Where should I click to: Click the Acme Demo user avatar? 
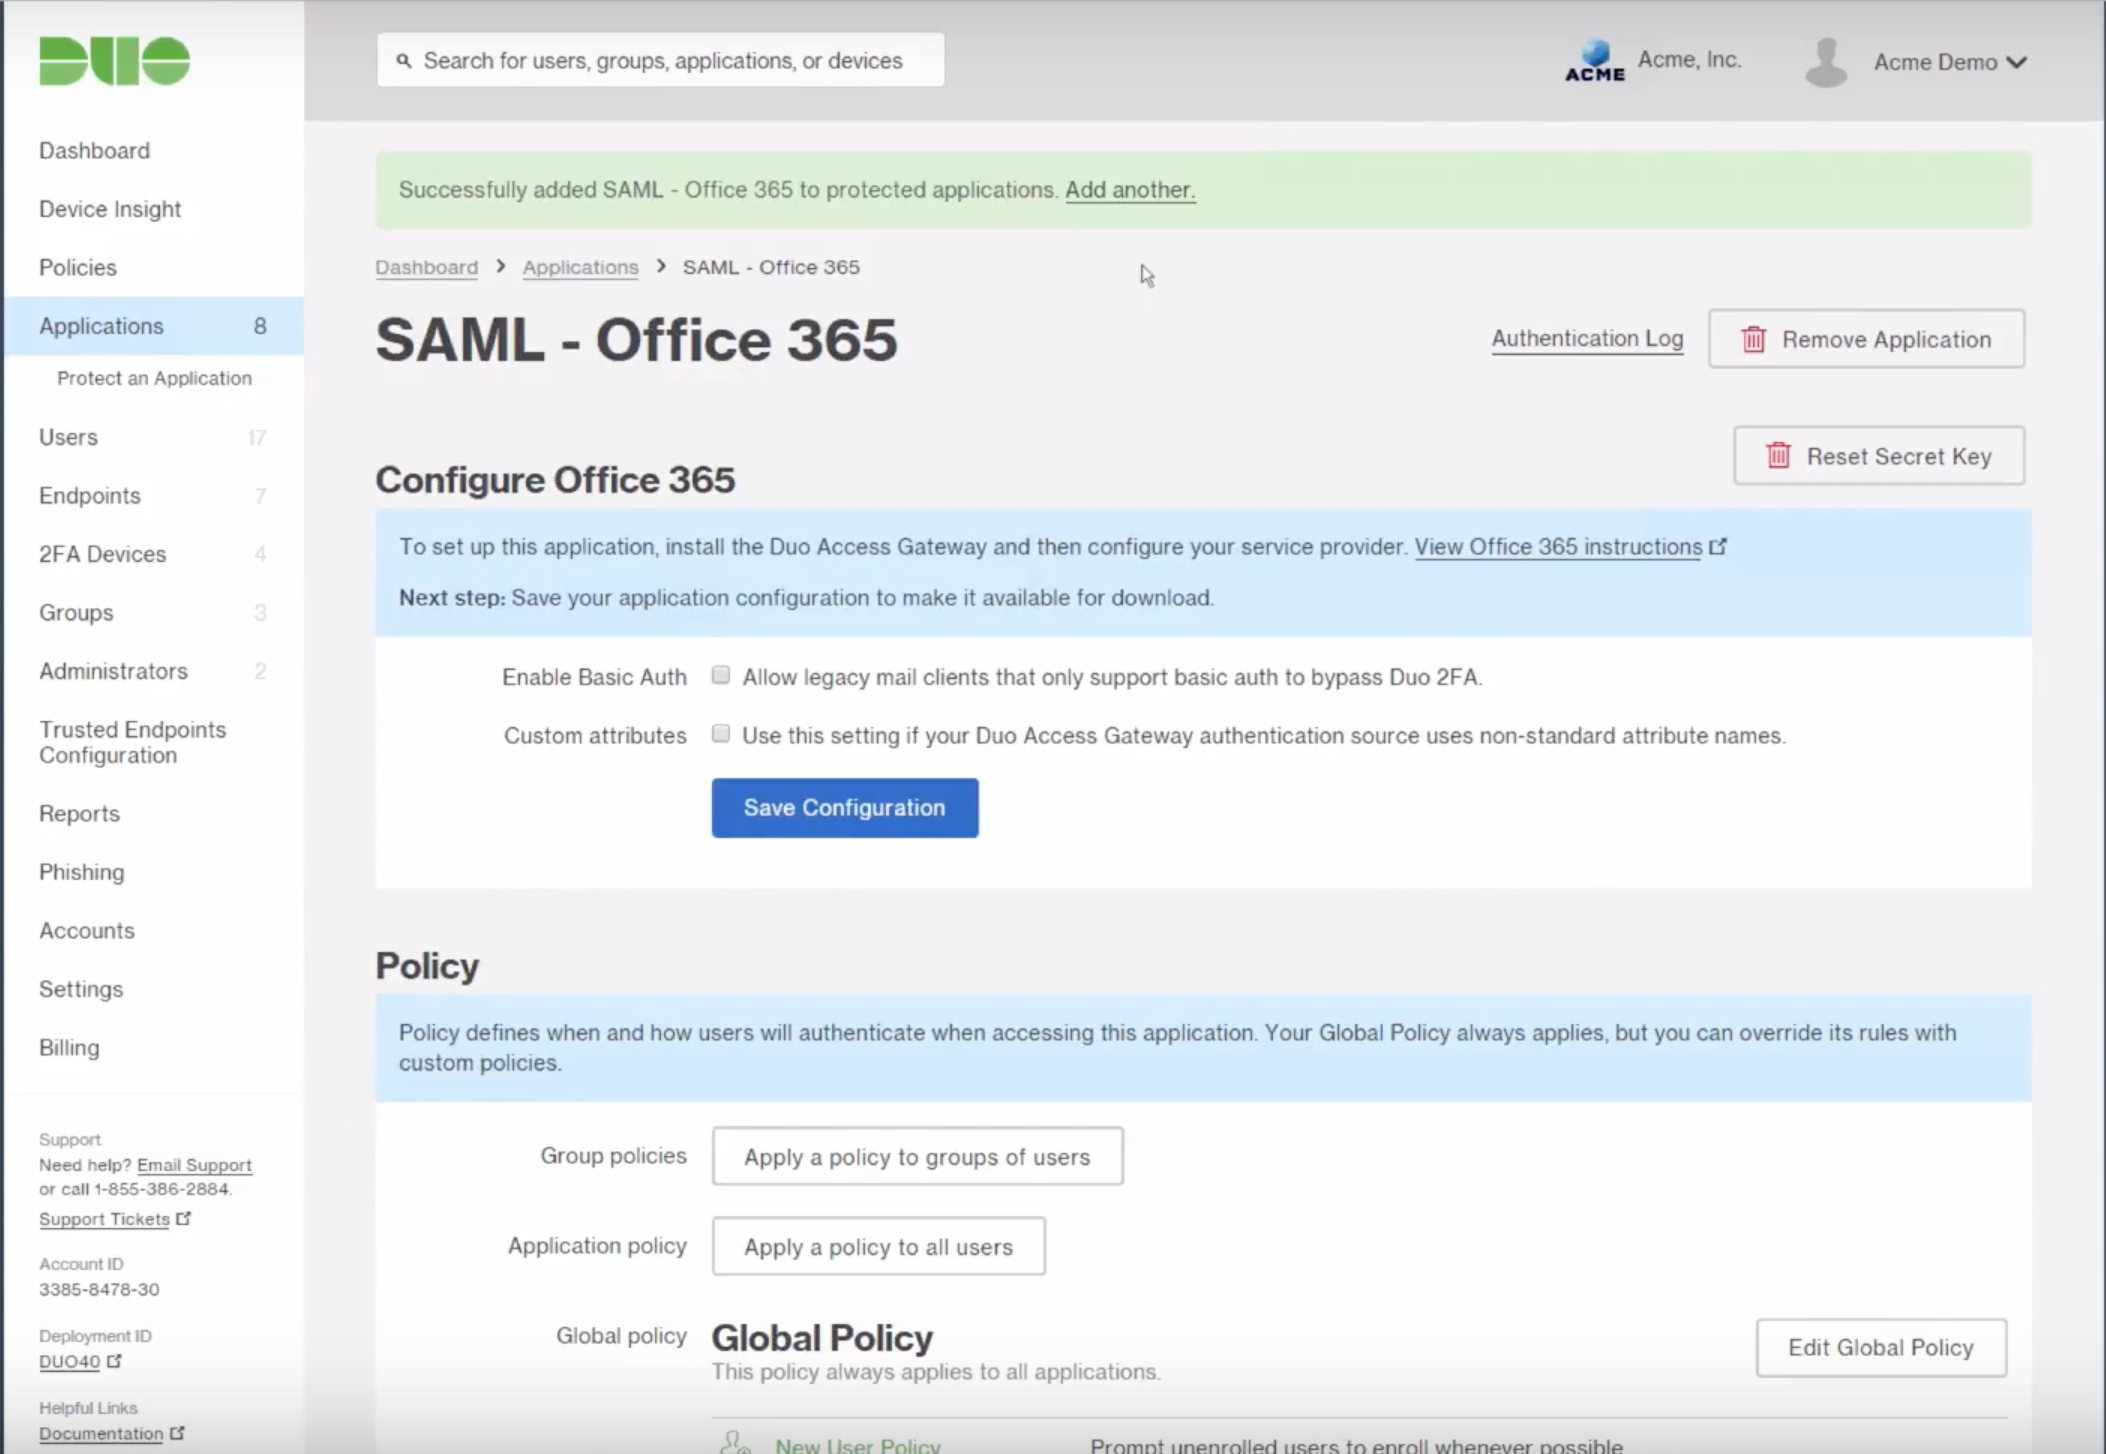click(x=1825, y=60)
